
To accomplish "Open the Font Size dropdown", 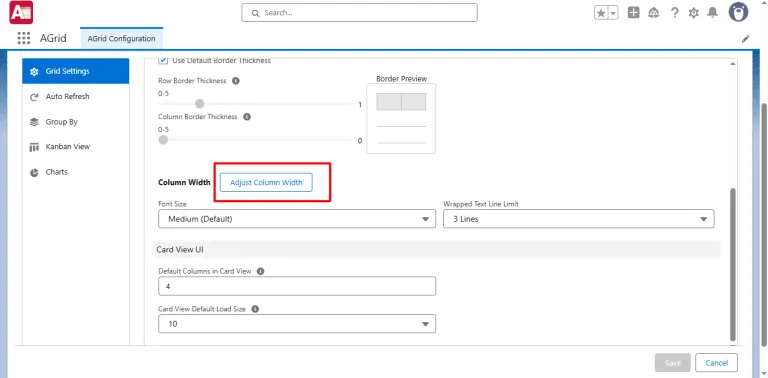I will pyautogui.click(x=297, y=219).
